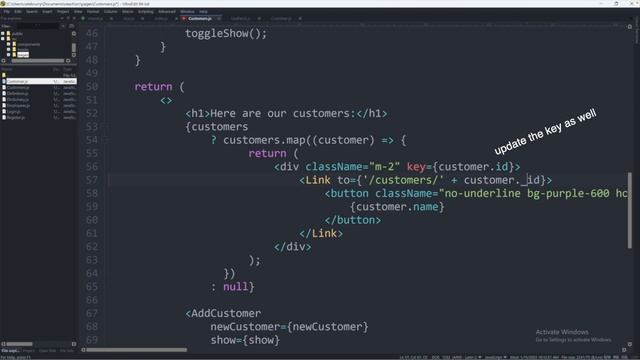The image size is (640, 360).
Task: Collapse the src folder node
Action: click(x=3, y=39)
